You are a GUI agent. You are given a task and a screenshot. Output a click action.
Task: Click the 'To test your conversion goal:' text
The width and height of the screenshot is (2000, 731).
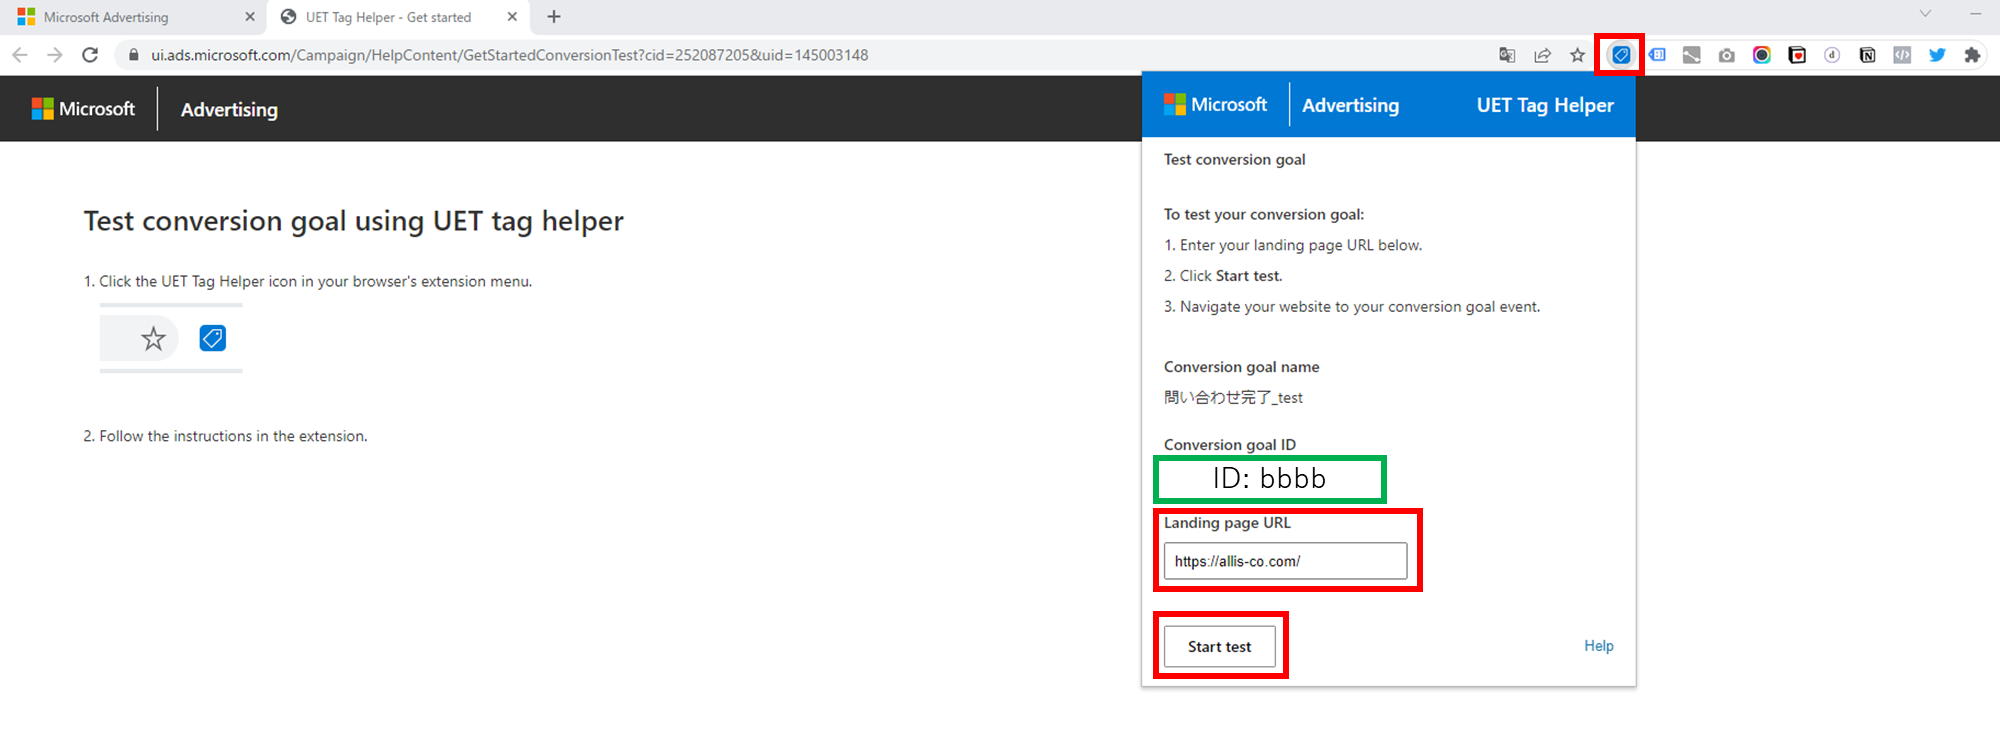click(1264, 214)
